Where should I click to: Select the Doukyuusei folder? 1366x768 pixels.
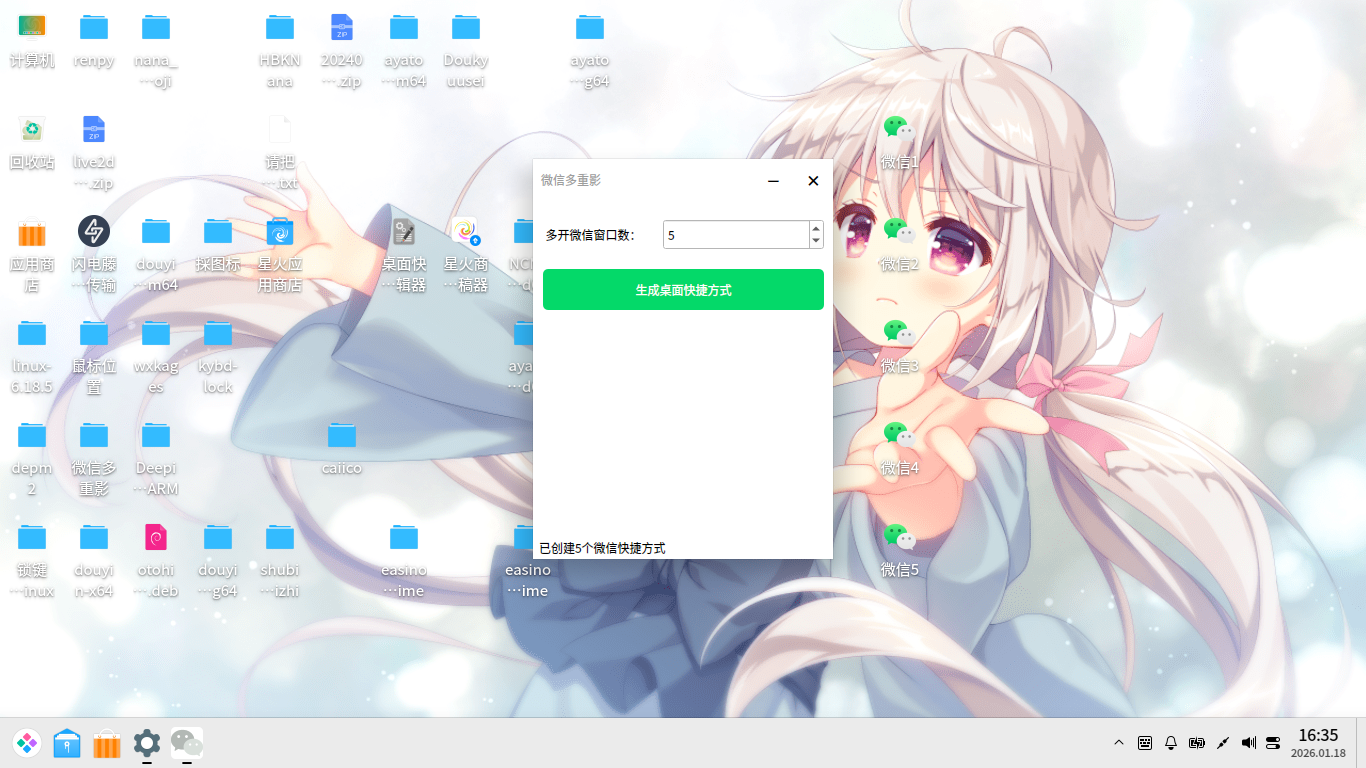[466, 50]
